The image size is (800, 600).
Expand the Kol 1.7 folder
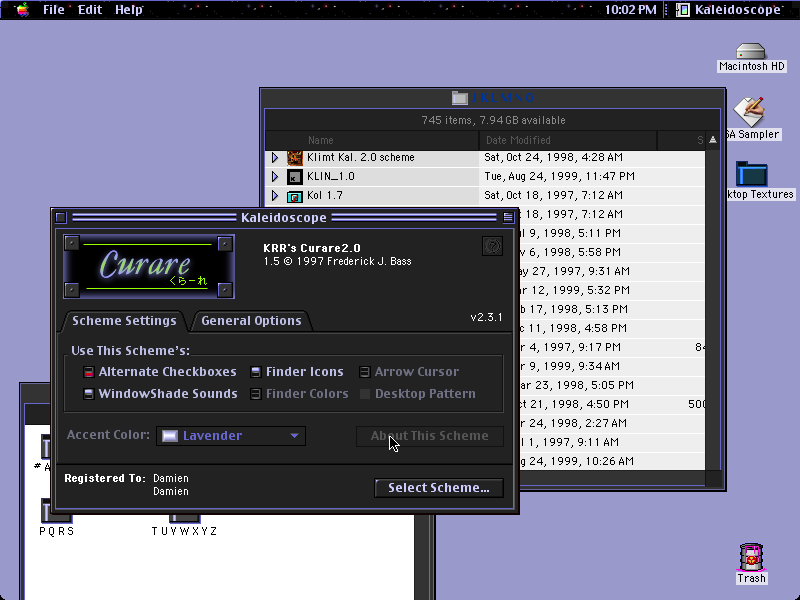[x=275, y=195]
